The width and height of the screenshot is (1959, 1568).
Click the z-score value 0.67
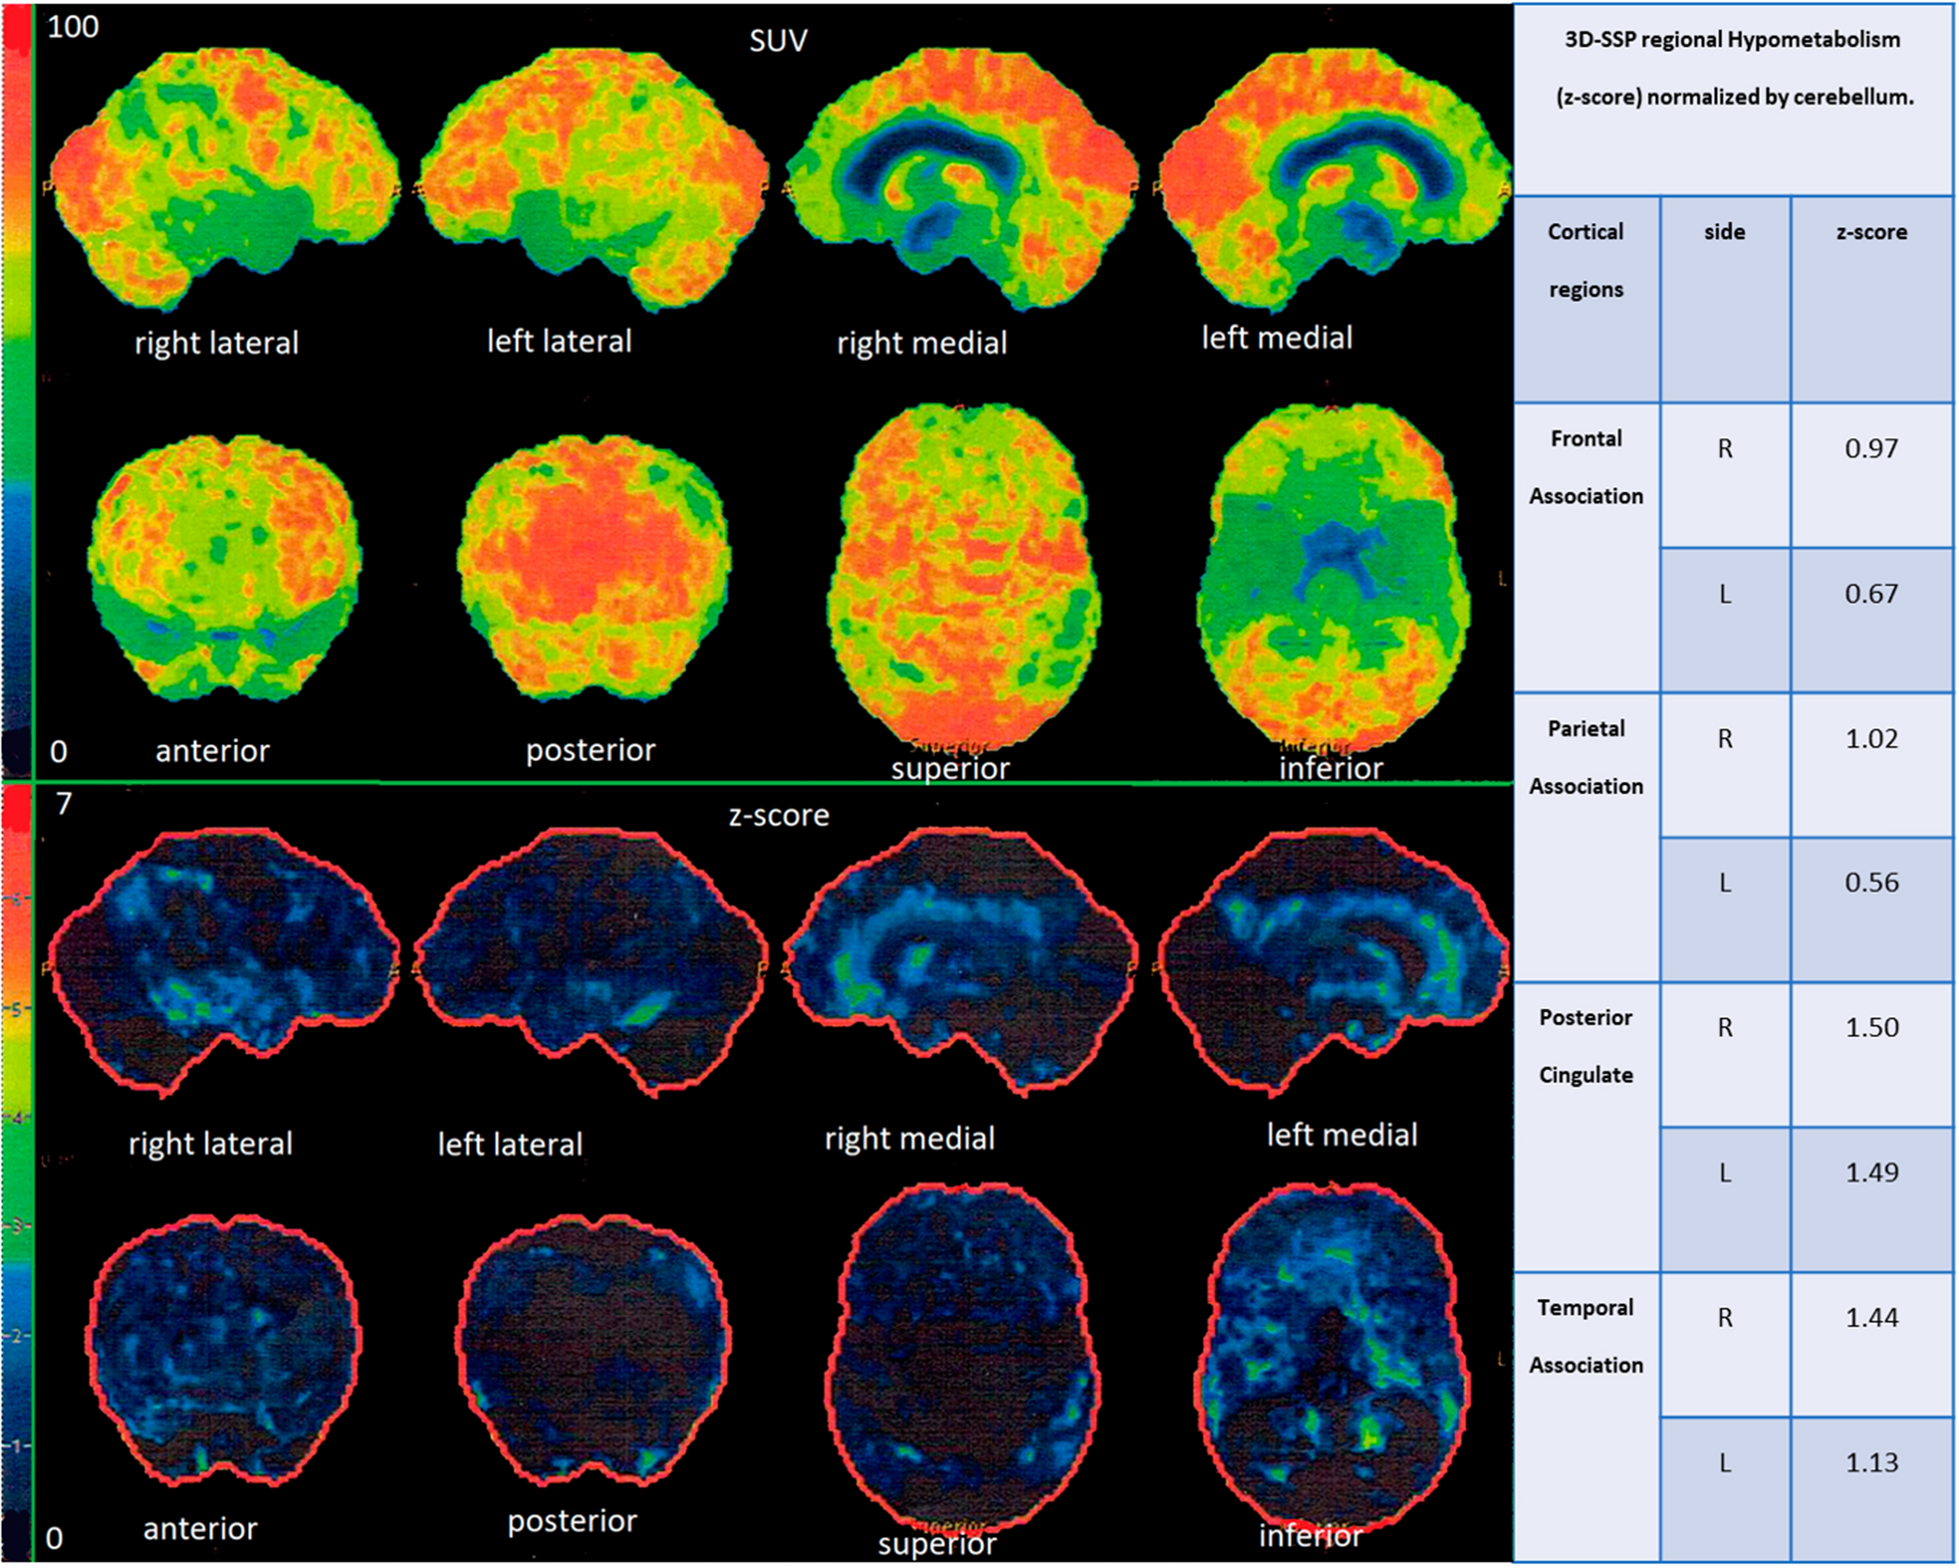pos(1871,594)
